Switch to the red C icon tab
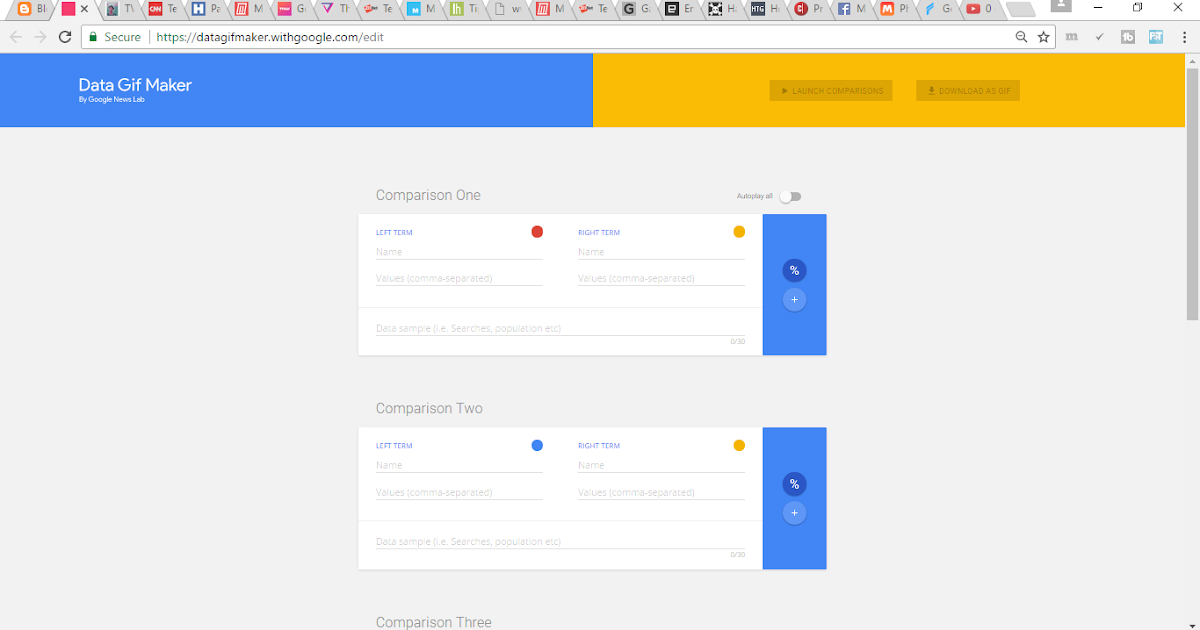Image resolution: width=1200 pixels, height=630 pixels. click(808, 9)
